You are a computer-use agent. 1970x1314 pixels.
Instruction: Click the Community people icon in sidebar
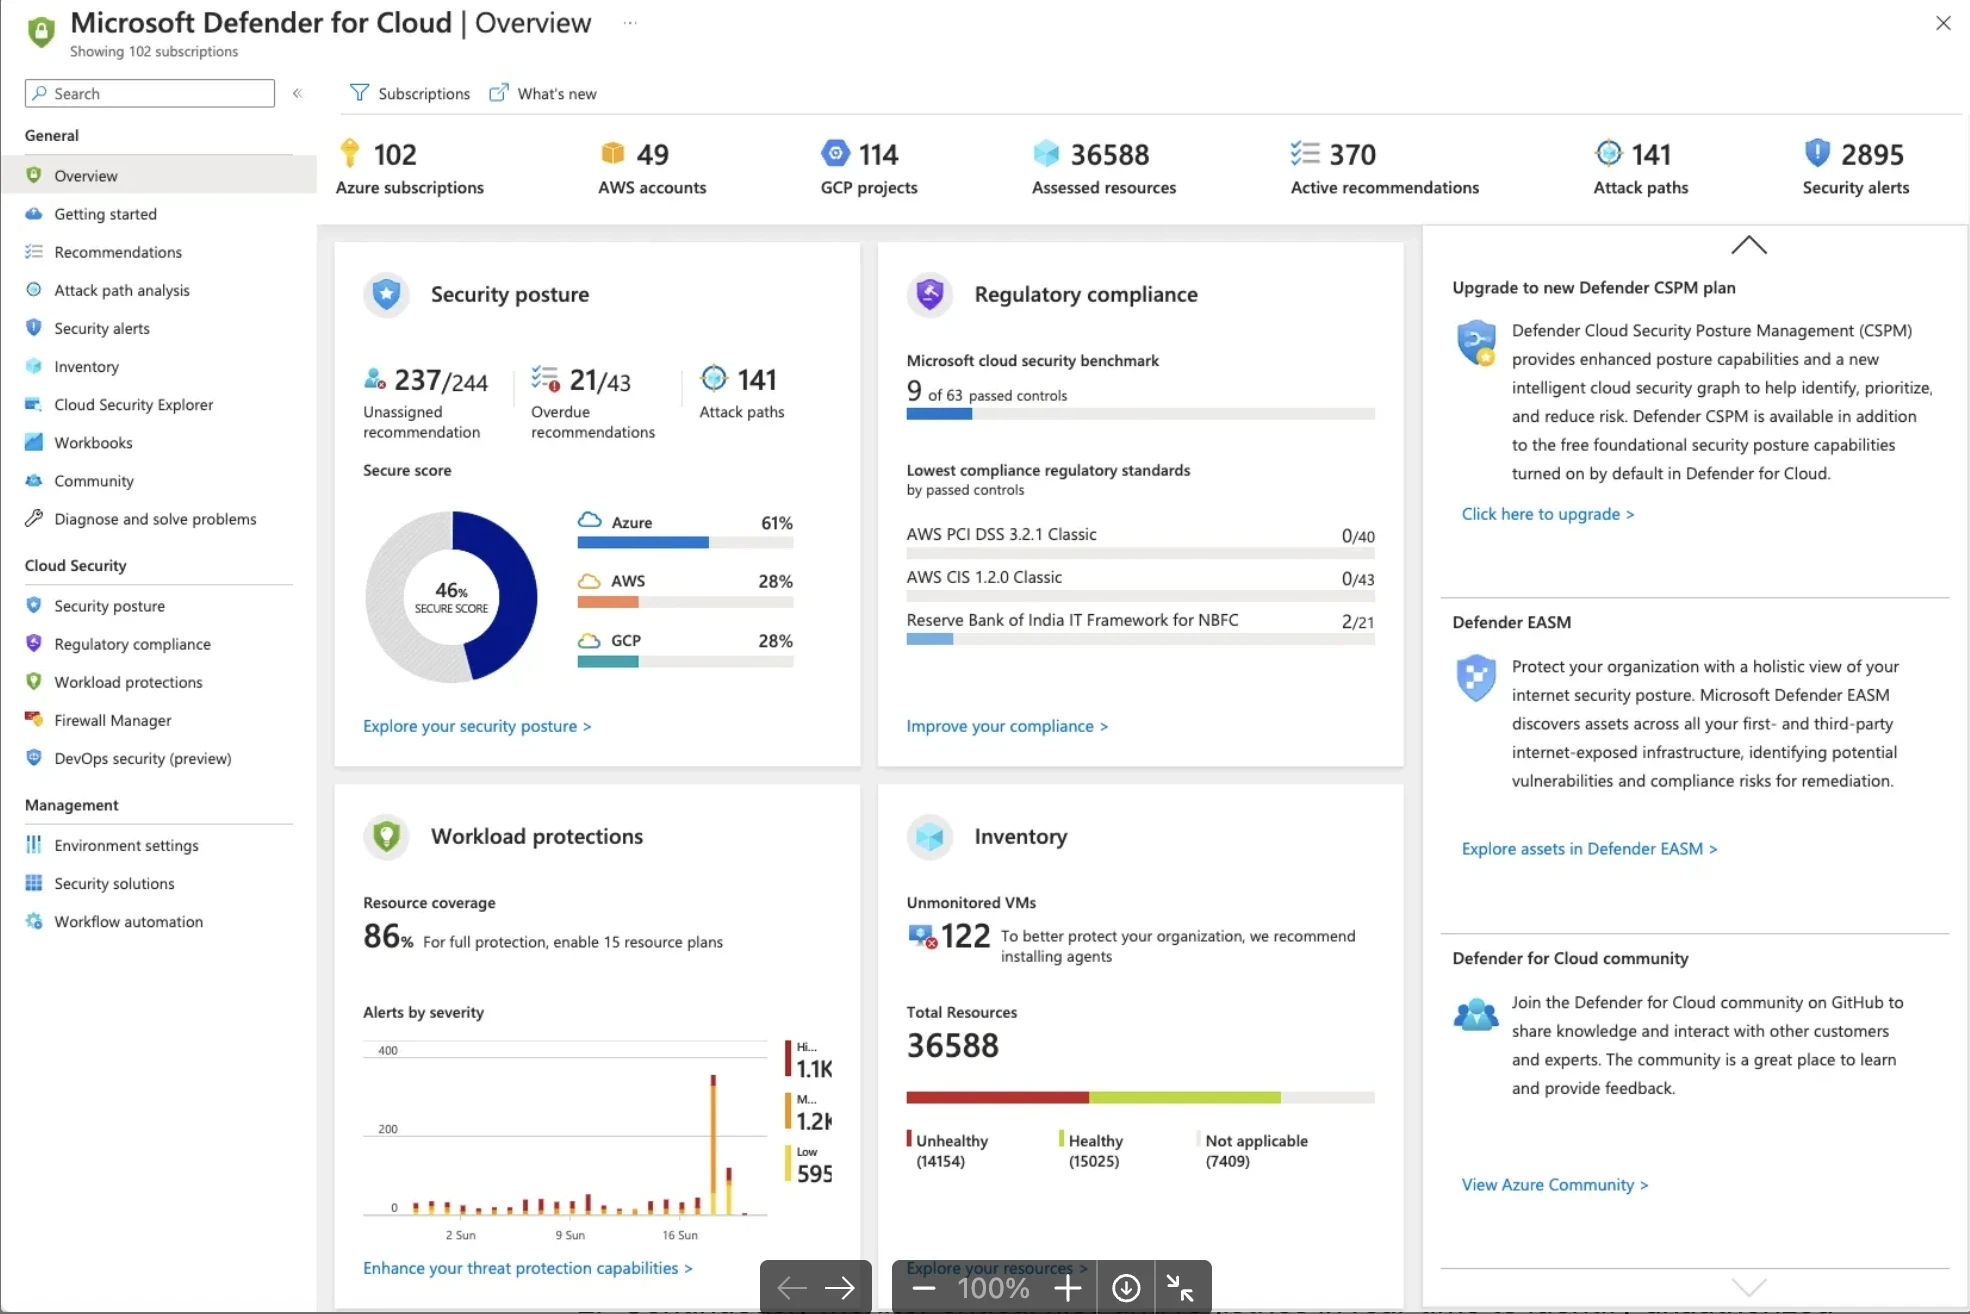(34, 480)
